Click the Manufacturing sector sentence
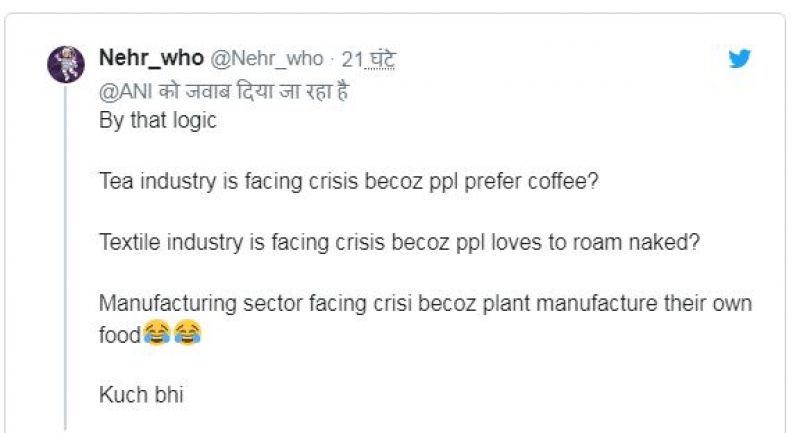This screenshot has width=800, height=433. tap(425, 304)
